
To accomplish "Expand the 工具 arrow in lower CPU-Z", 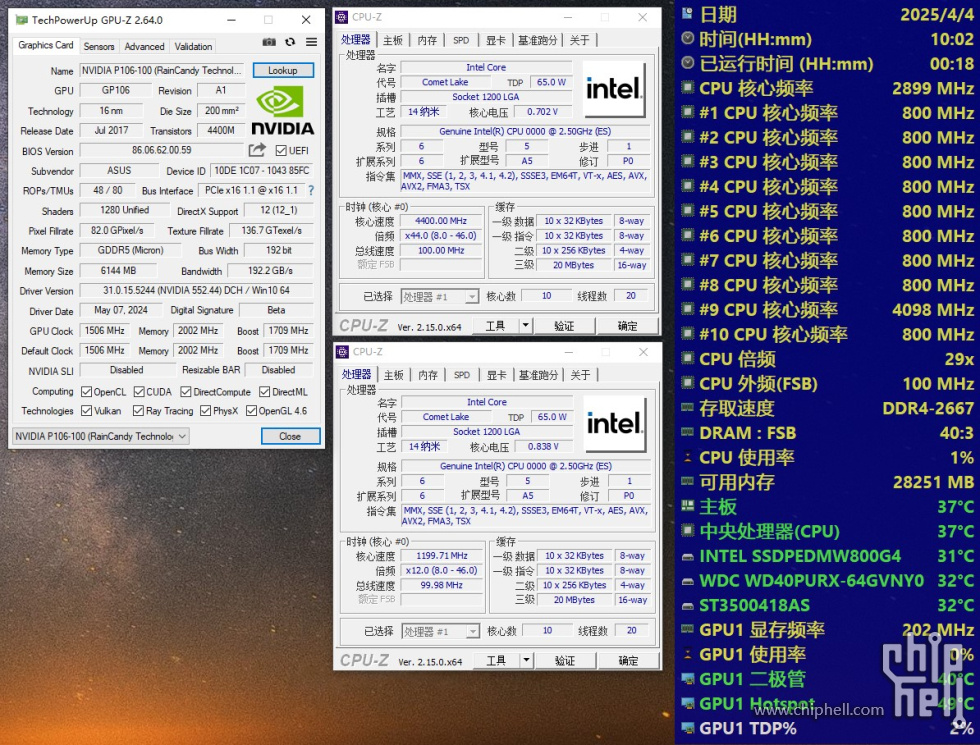I will coord(526,660).
